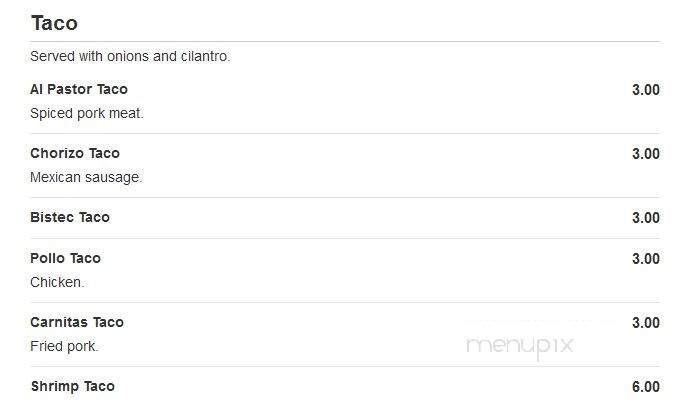Click the Bistec Taco price 3.00
Viewport: 681px width, 414px height.
(x=646, y=218)
